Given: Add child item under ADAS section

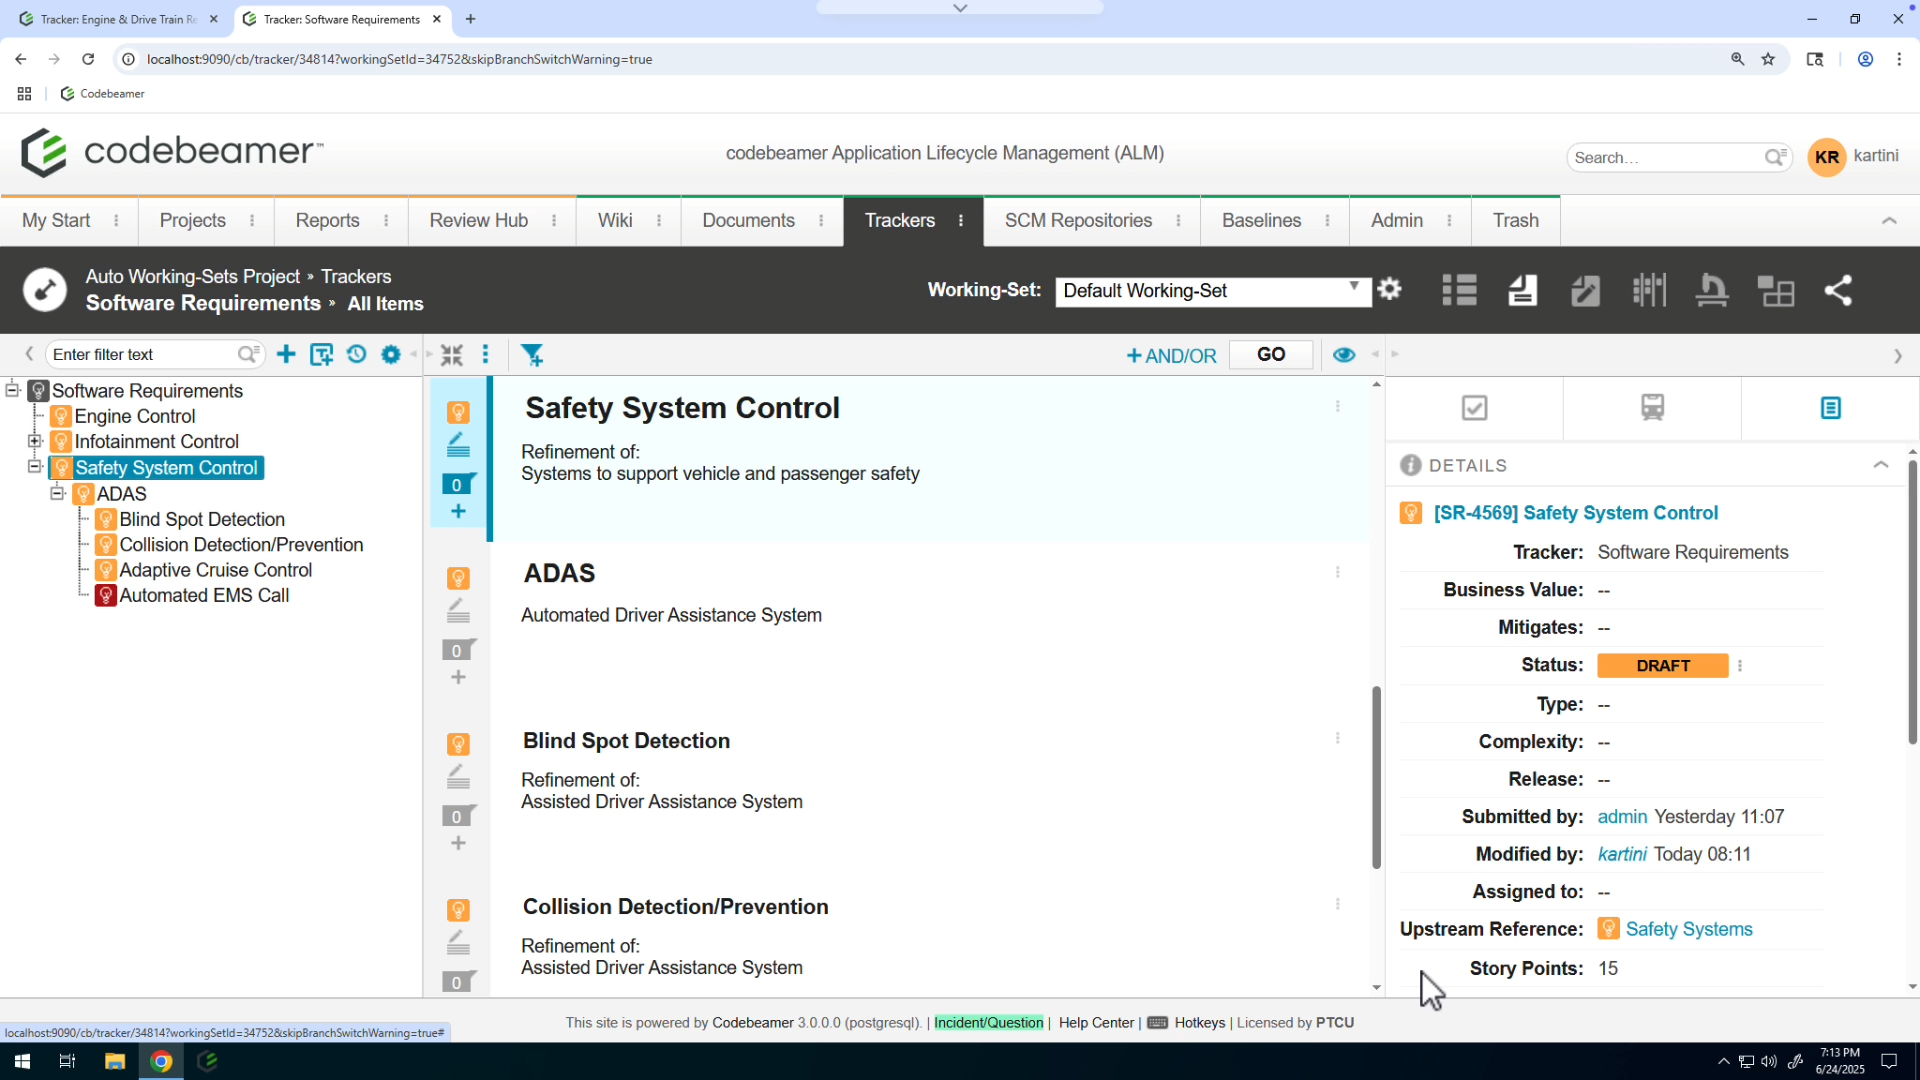Looking at the screenshot, I should [x=458, y=677].
